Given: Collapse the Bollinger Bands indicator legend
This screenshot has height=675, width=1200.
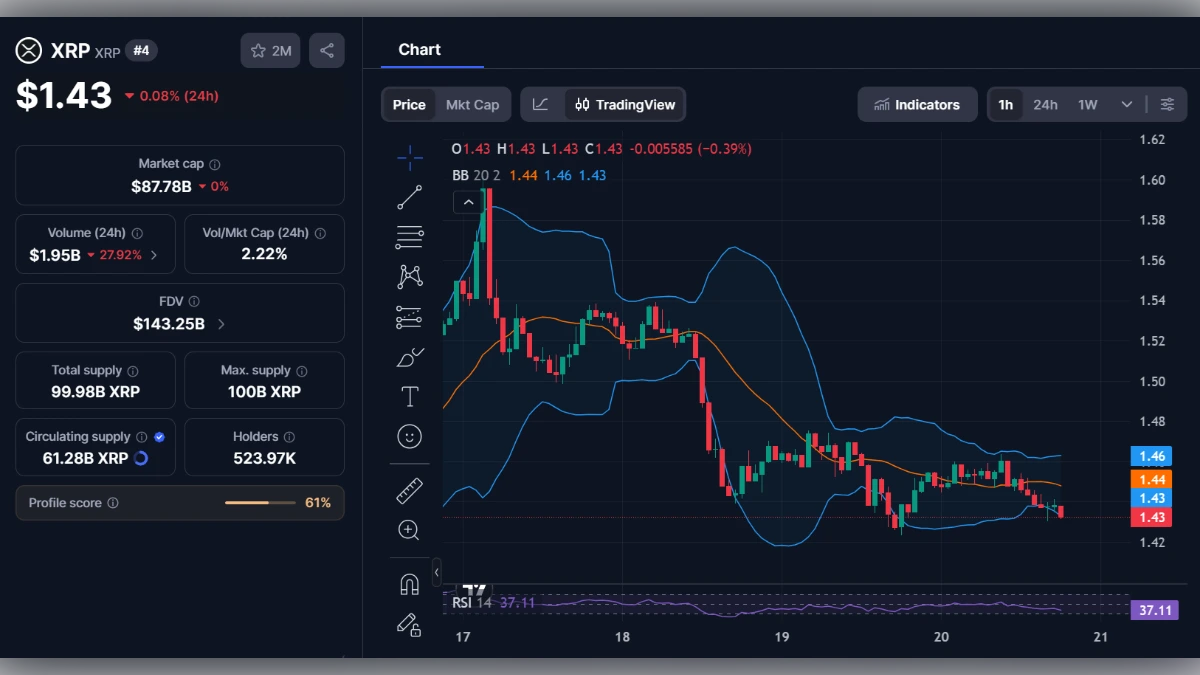Looking at the screenshot, I should (x=469, y=201).
